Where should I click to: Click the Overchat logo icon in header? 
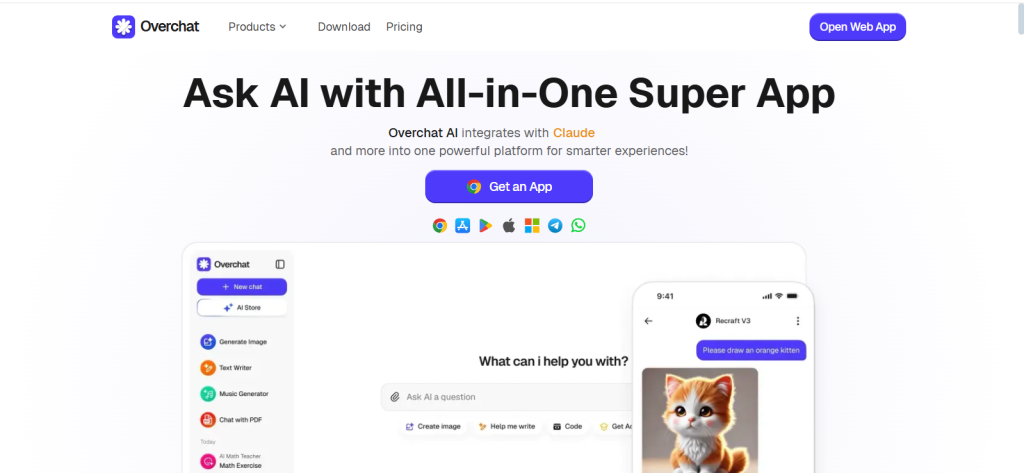[x=123, y=27]
